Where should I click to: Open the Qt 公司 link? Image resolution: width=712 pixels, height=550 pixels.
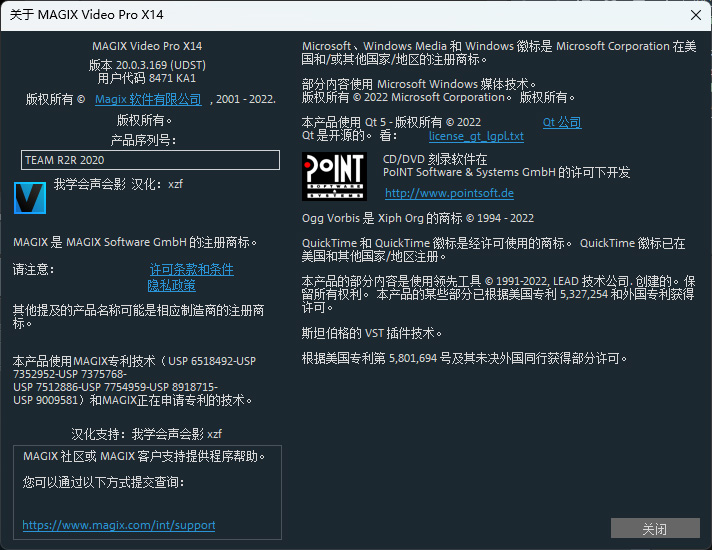562,122
